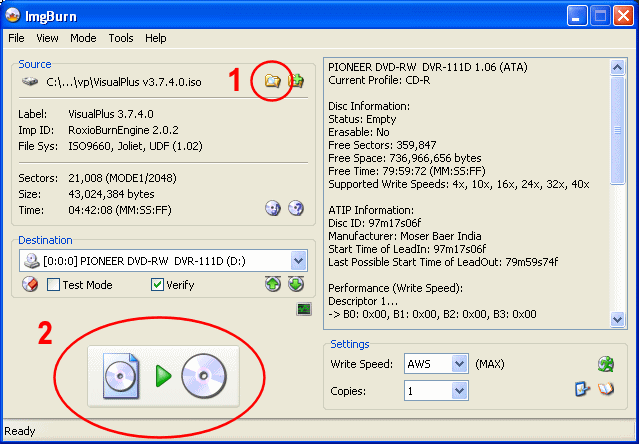
Task: Click the Sectors value 21,008 (MODE1/2048)
Action: pyautogui.click(x=122, y=178)
